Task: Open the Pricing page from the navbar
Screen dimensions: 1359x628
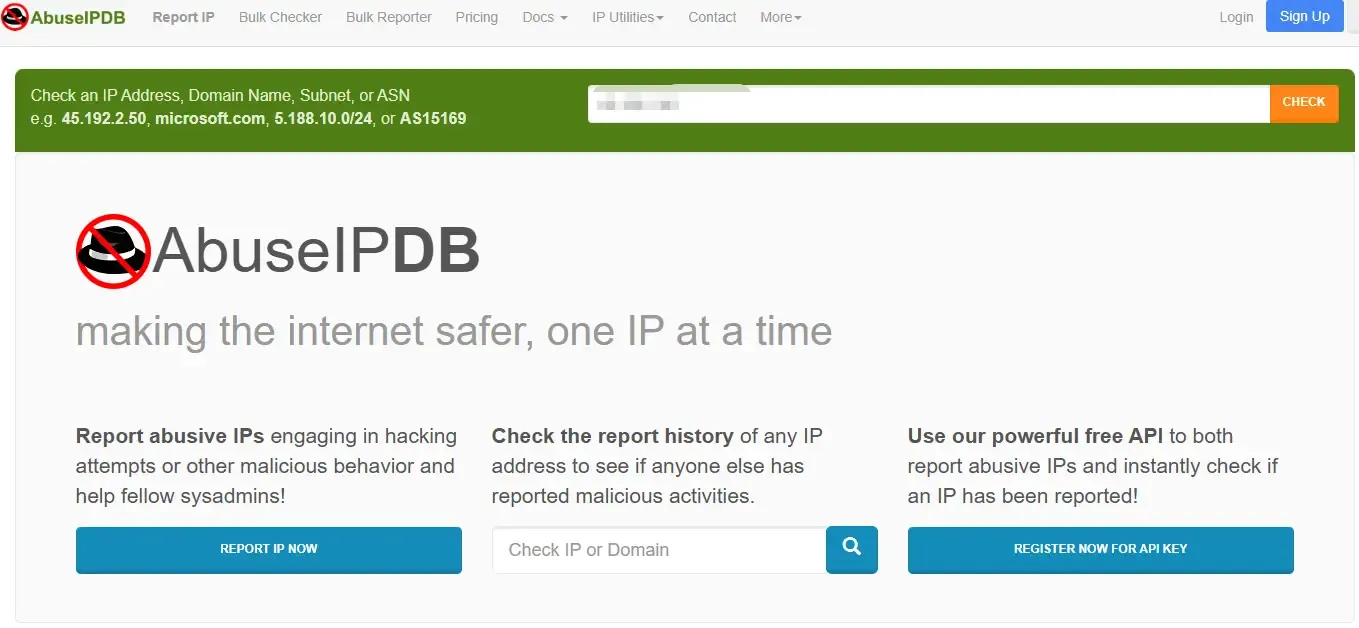Action: tap(476, 17)
